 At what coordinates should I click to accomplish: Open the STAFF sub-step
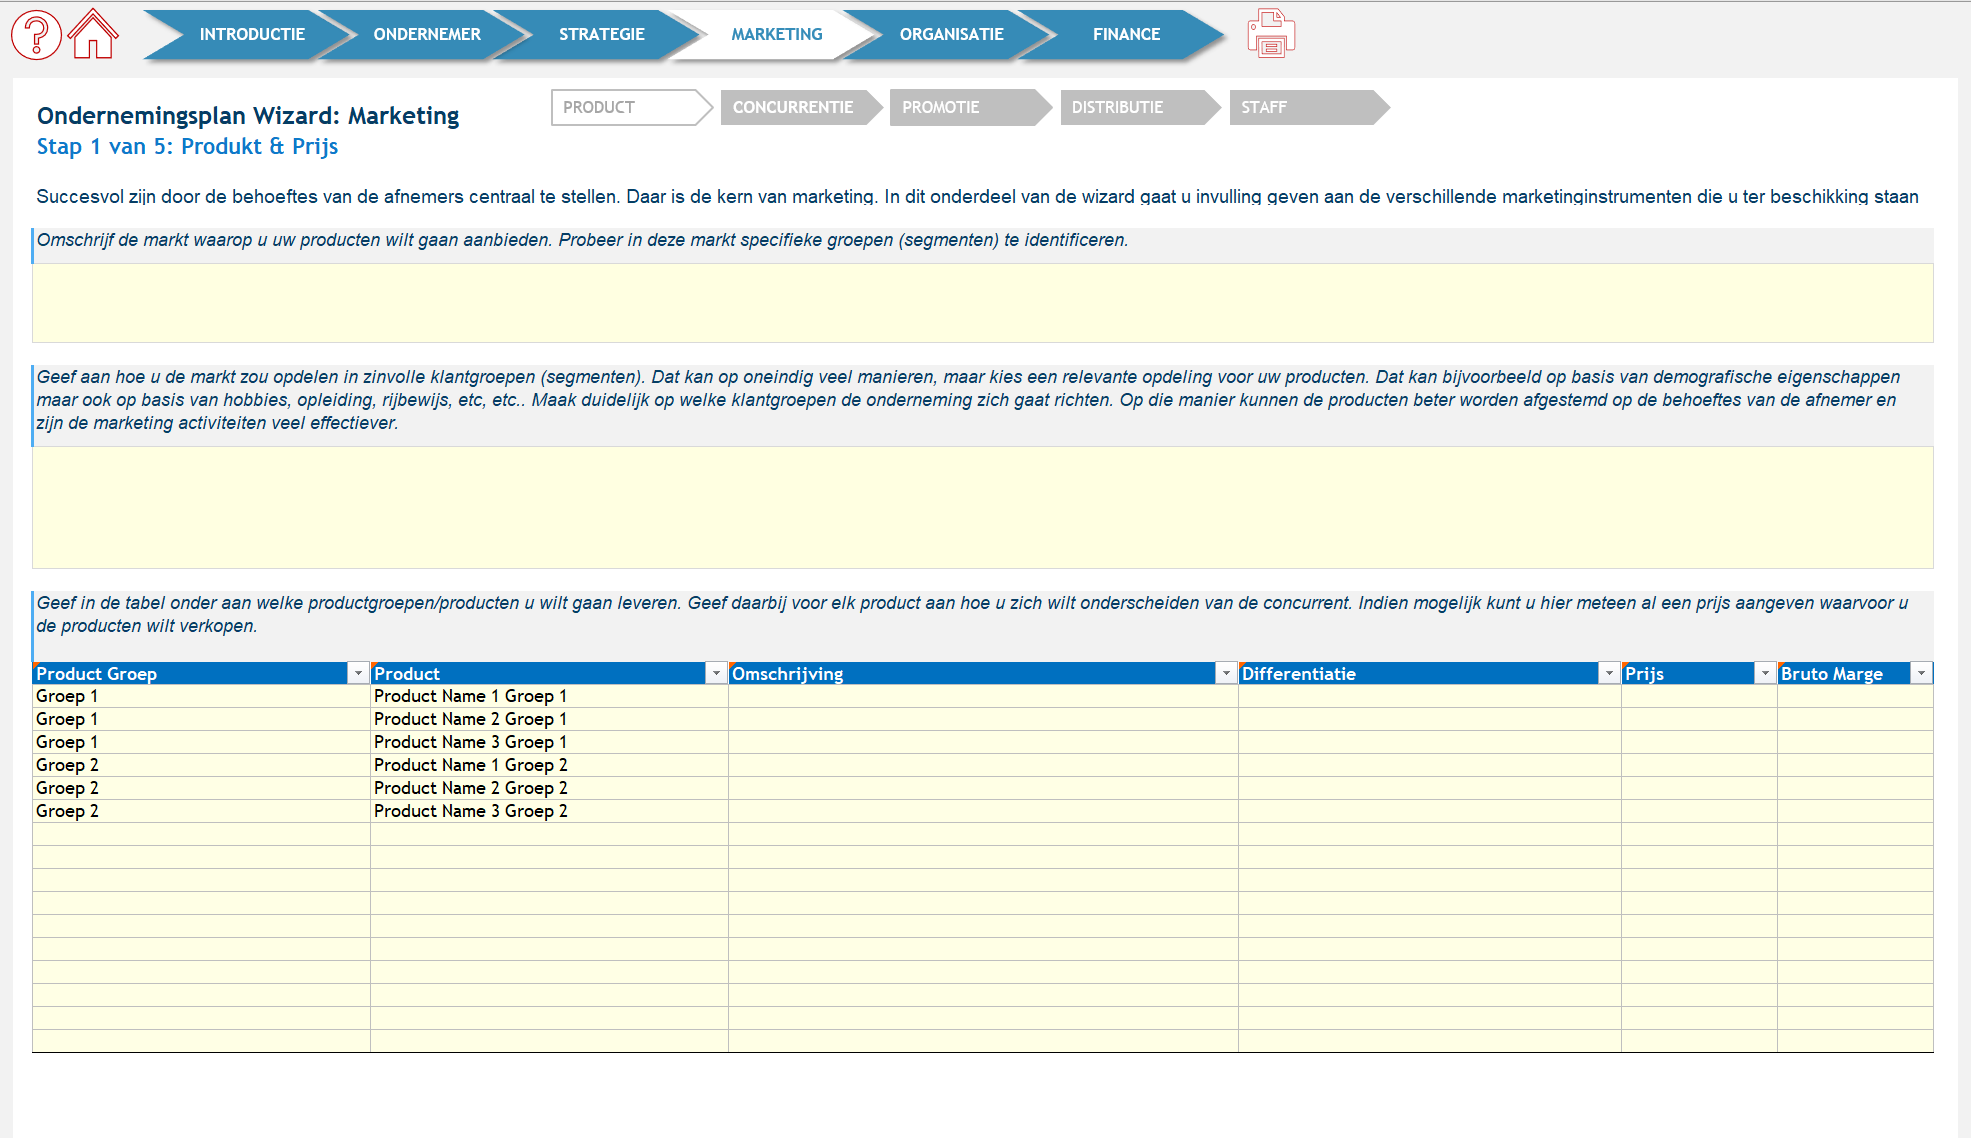pyautogui.click(x=1308, y=107)
